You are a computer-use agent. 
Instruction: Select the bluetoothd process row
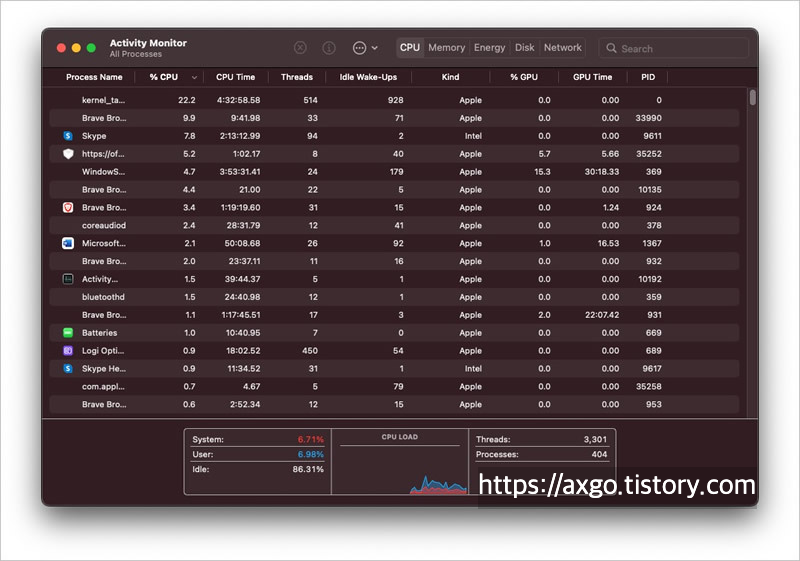[394, 297]
